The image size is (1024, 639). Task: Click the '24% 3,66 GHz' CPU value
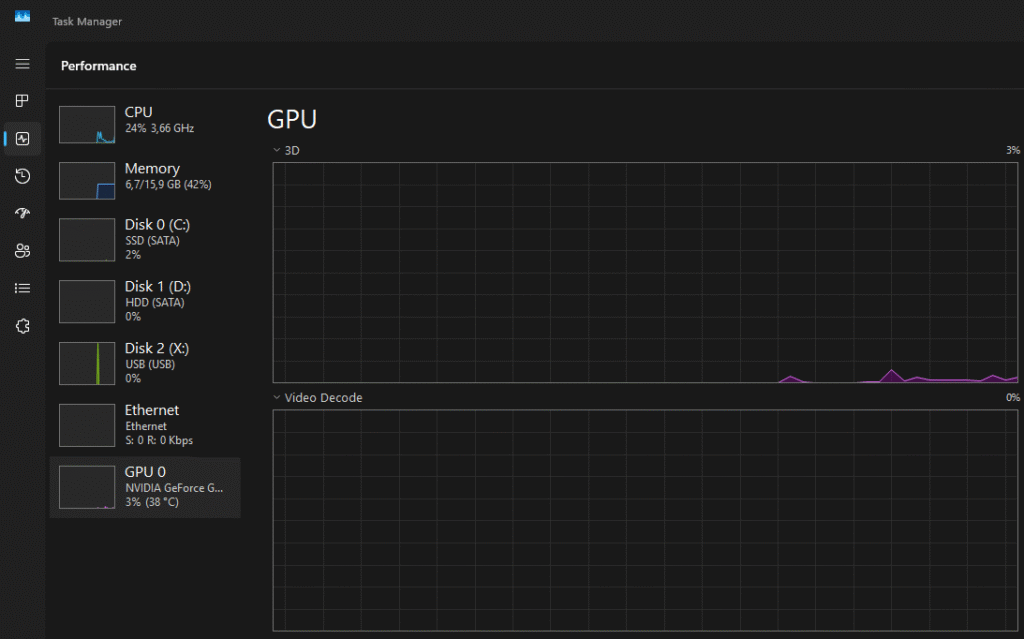tap(159, 129)
